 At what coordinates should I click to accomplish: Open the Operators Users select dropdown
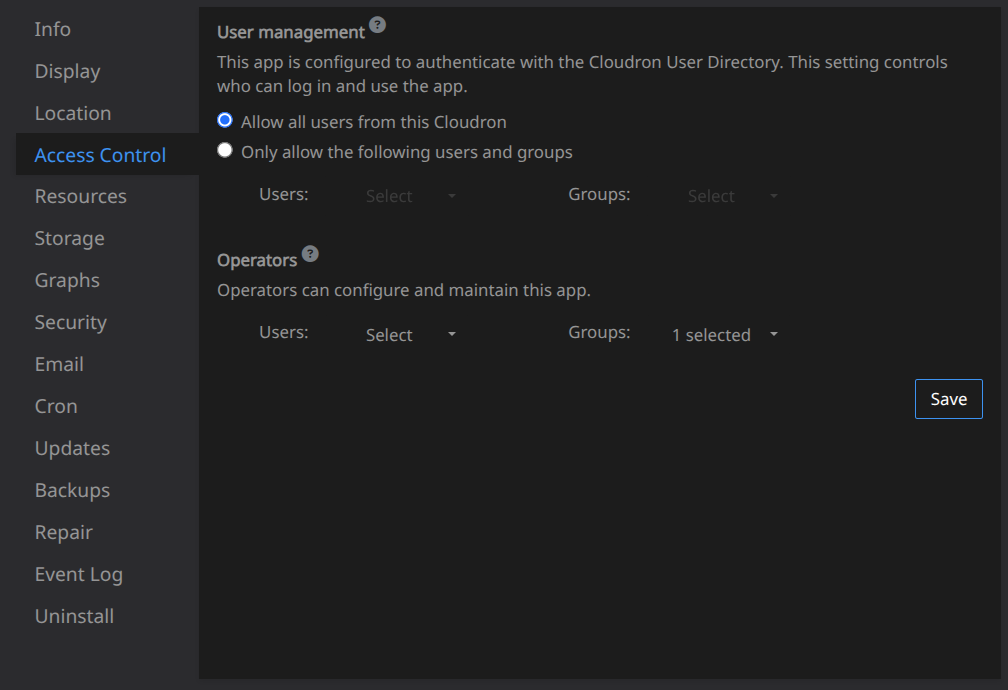(x=410, y=335)
